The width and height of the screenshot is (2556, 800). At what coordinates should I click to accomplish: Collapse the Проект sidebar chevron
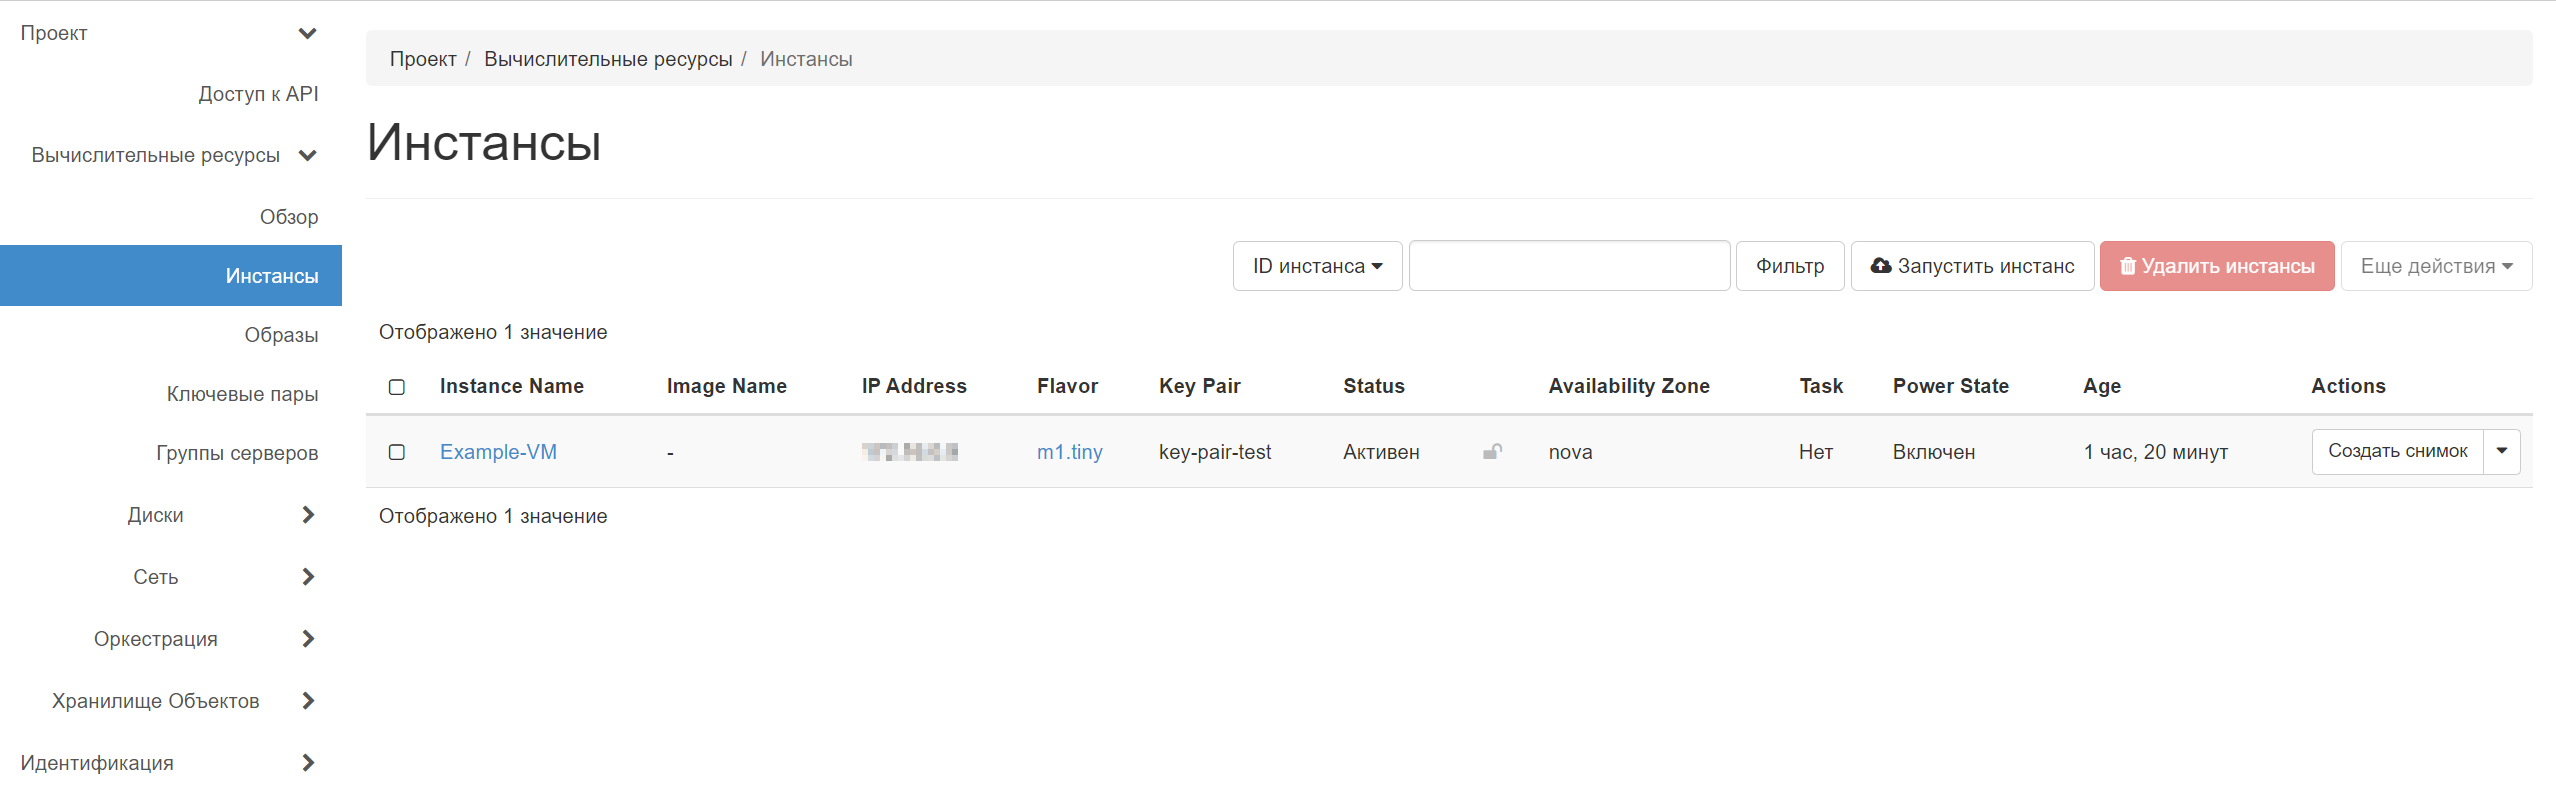click(307, 33)
